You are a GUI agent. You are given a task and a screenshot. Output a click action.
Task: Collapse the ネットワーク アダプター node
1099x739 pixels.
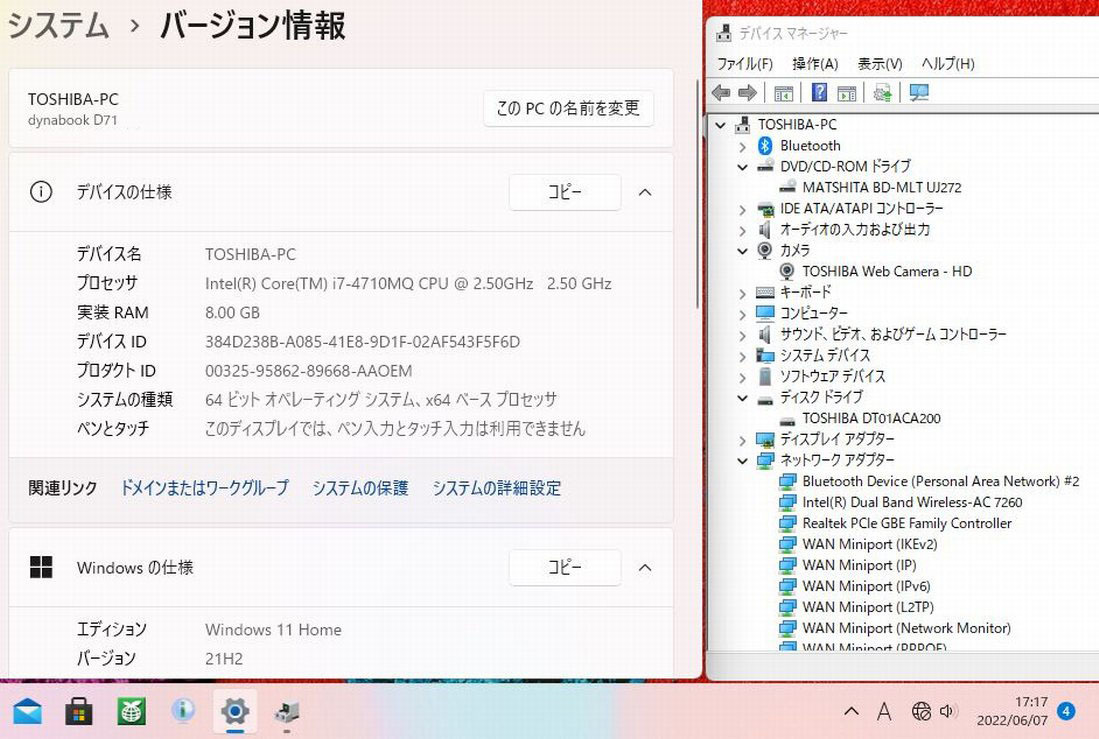(742, 461)
